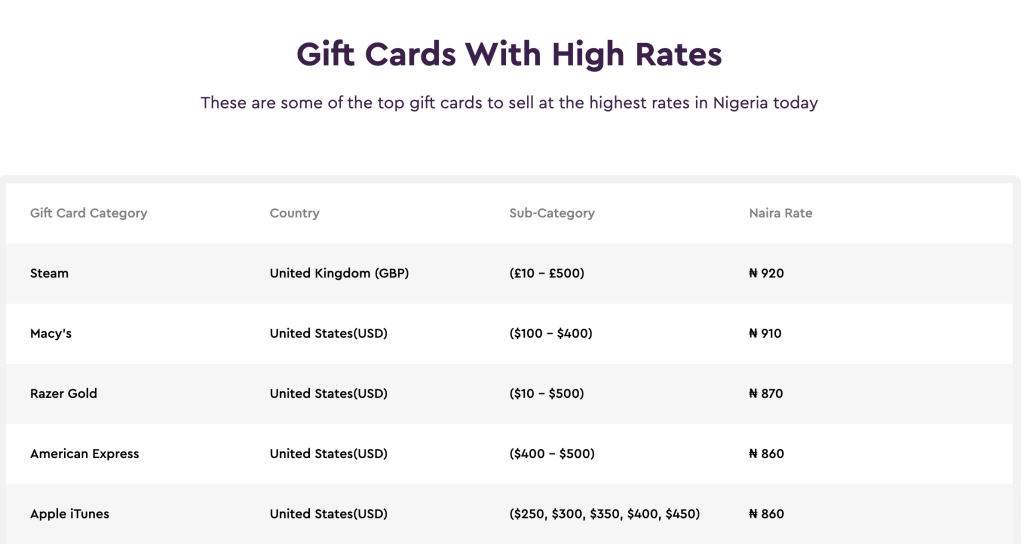This screenshot has height=544, width=1024.
Task: Select the Razer Gold gift card row
Action: tap(64, 393)
